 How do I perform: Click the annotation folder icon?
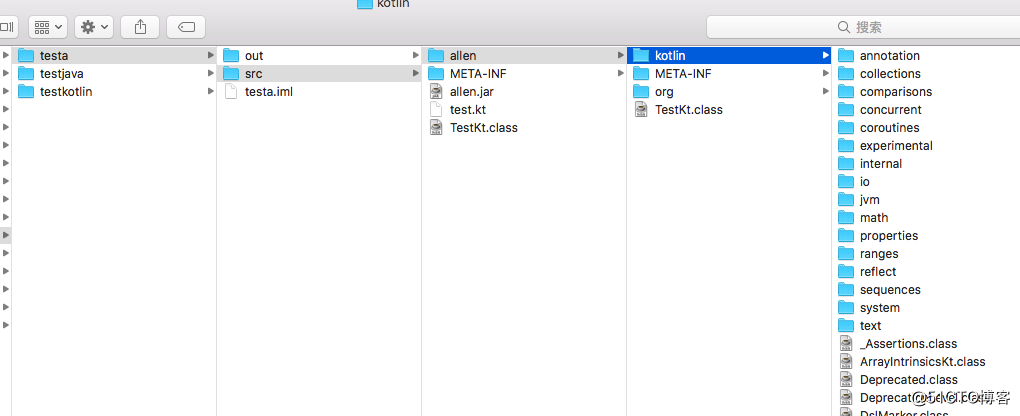click(846, 55)
